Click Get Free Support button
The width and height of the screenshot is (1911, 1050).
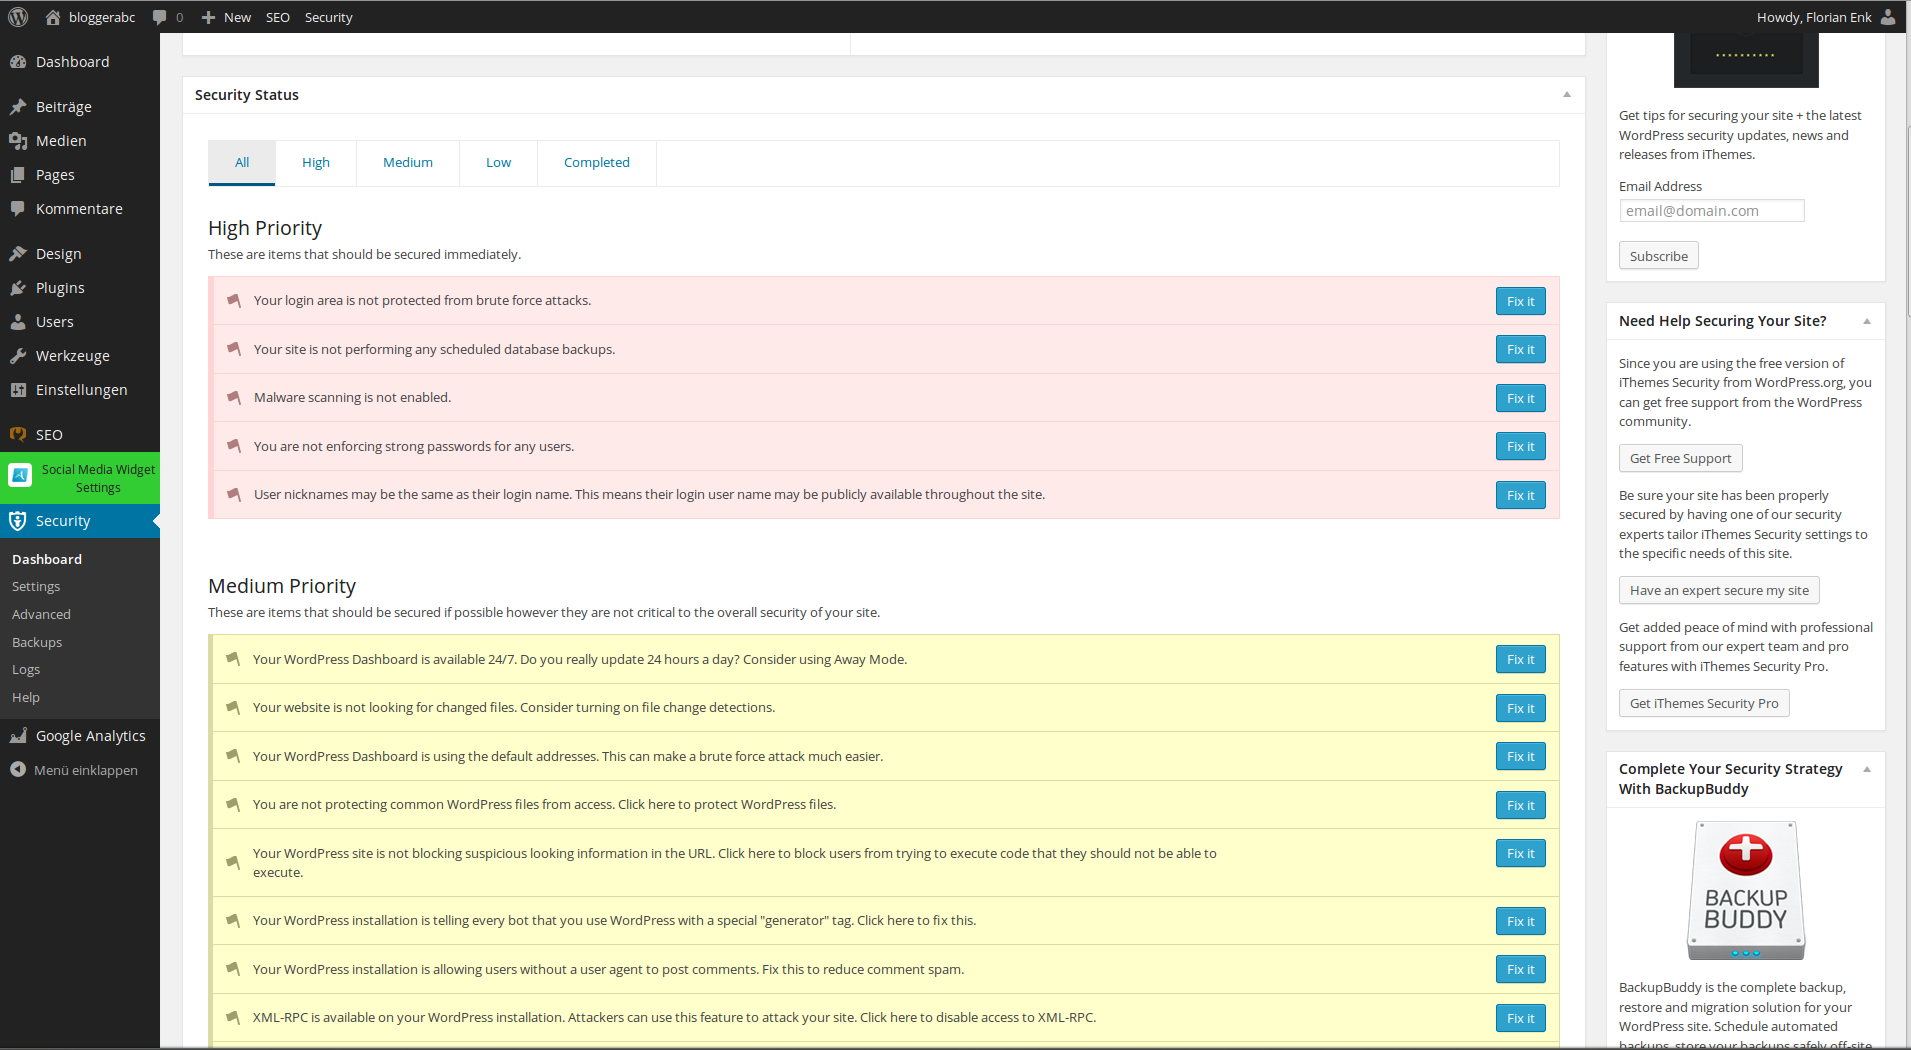click(x=1680, y=458)
